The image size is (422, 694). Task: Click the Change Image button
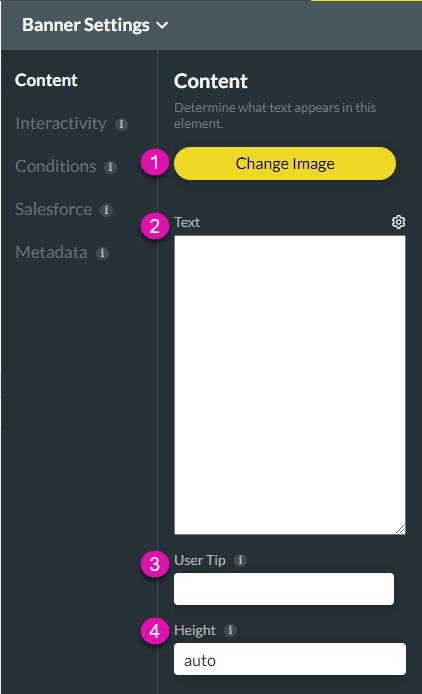(285, 164)
